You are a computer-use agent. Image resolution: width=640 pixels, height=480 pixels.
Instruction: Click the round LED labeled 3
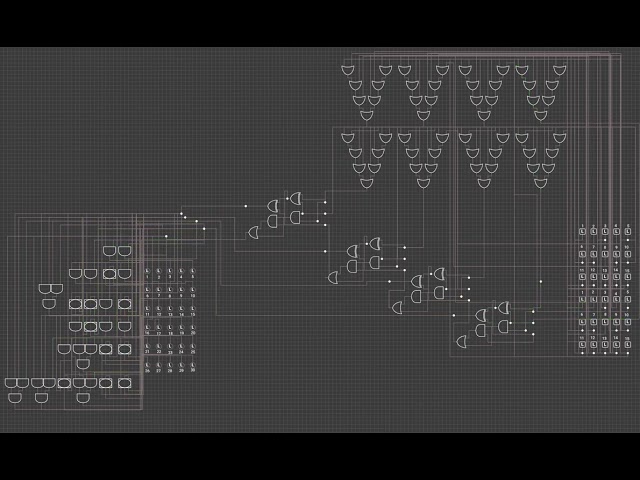[x=170, y=271]
